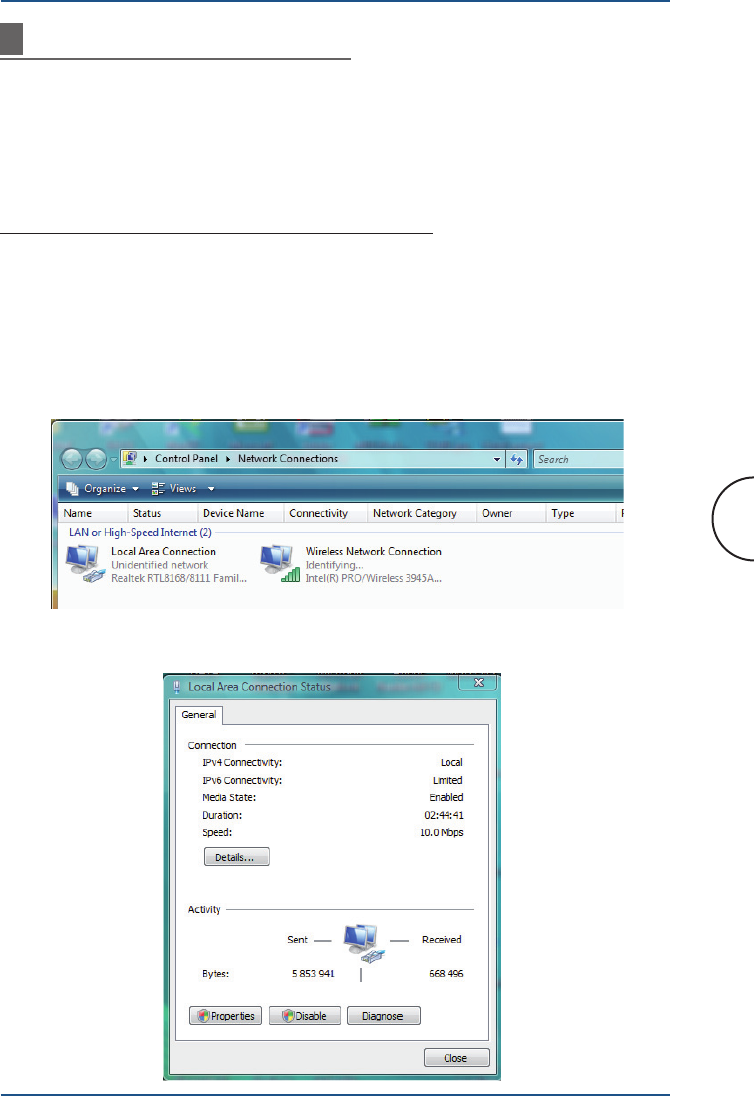
Task: Click the Disable button
Action: point(305,1016)
